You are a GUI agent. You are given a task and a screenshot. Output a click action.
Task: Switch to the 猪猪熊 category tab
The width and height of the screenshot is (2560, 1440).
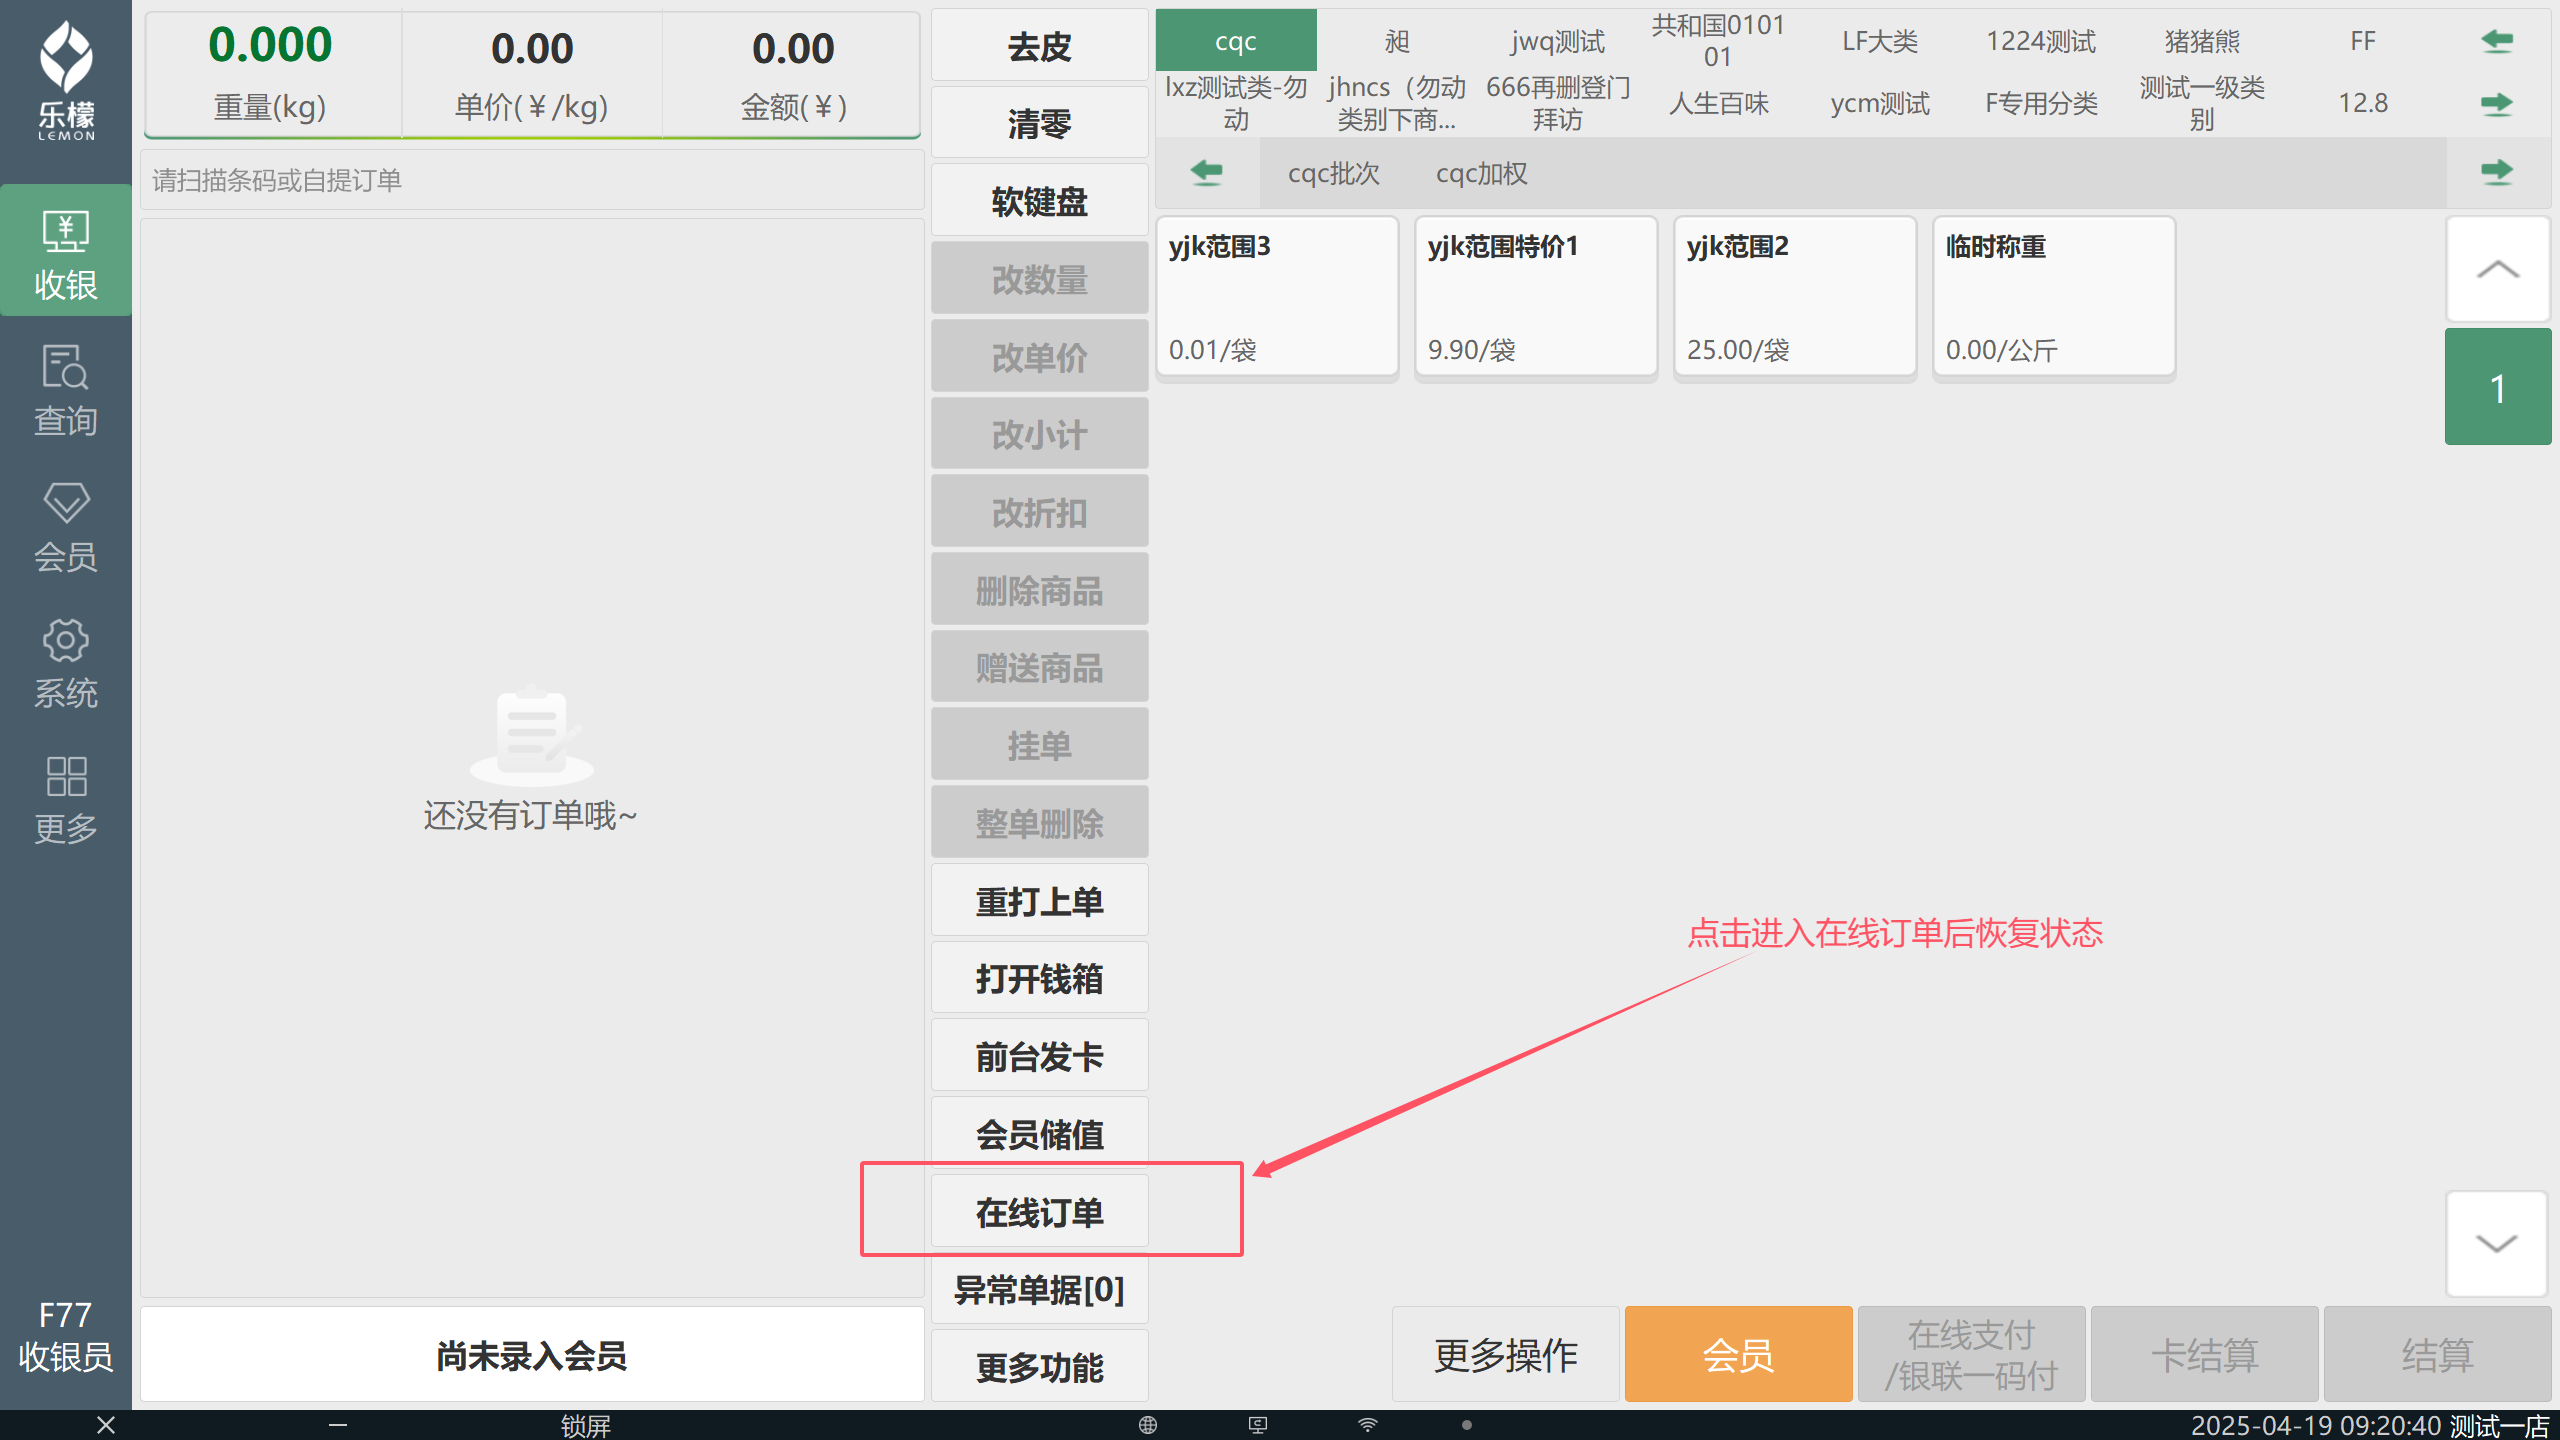point(2202,41)
